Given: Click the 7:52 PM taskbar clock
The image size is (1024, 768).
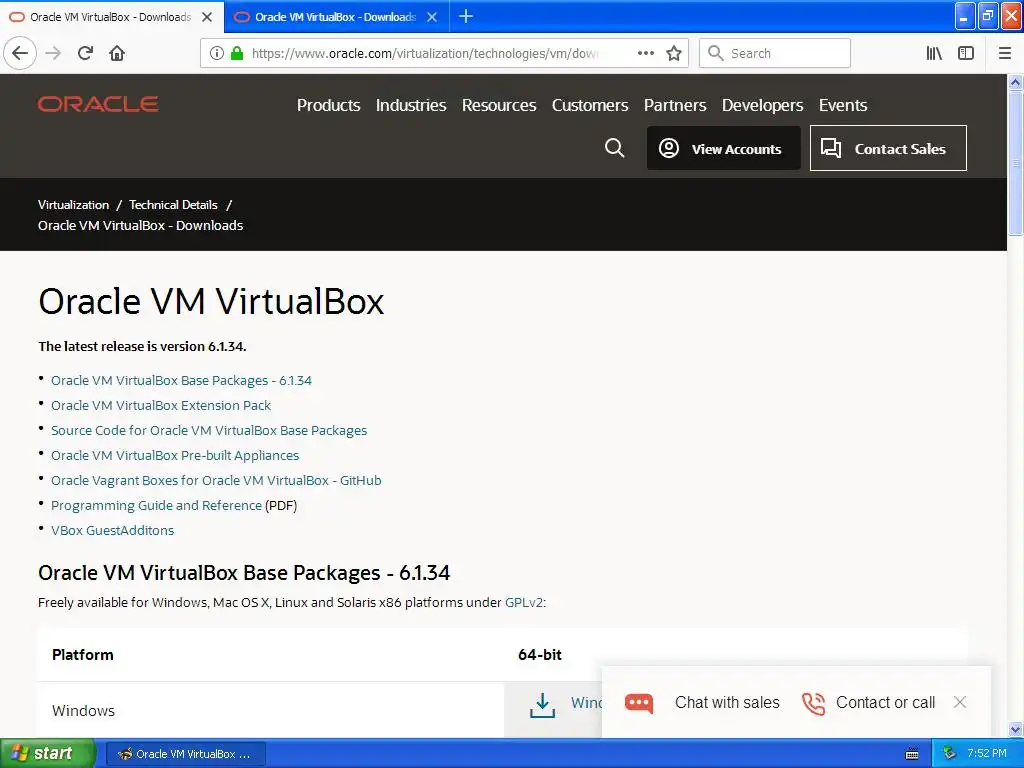Looking at the screenshot, I should coord(987,753).
